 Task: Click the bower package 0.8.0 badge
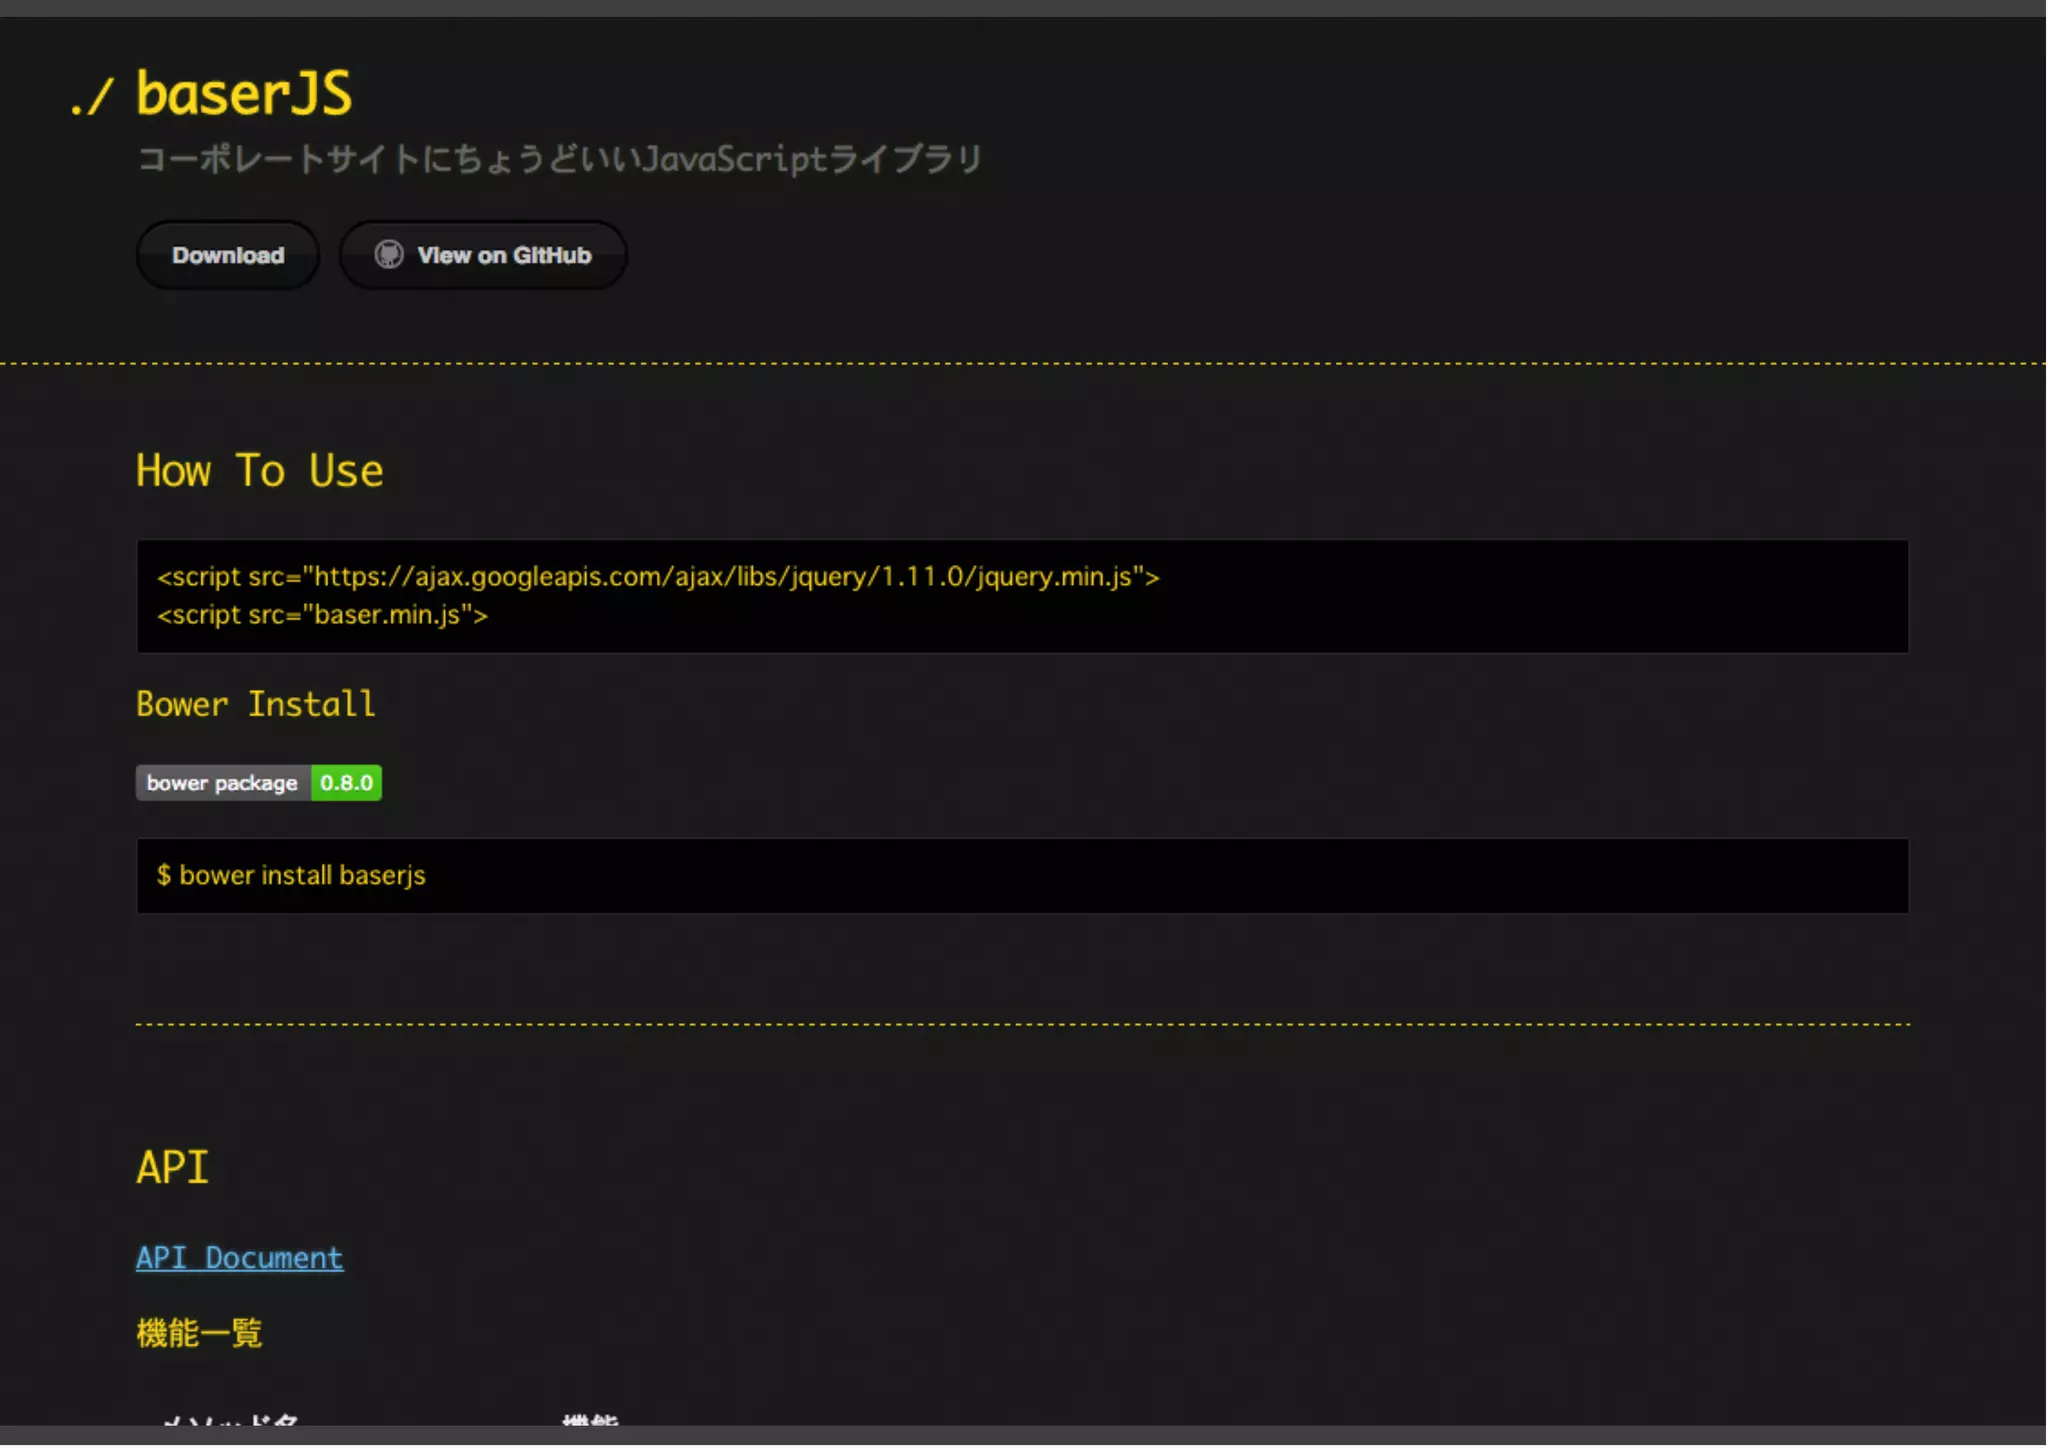tap(259, 783)
